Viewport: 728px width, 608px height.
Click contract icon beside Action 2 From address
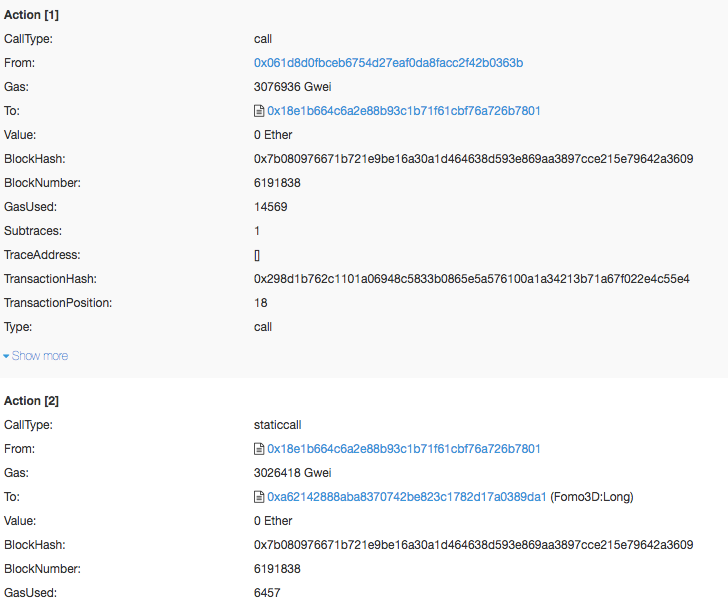click(x=259, y=449)
